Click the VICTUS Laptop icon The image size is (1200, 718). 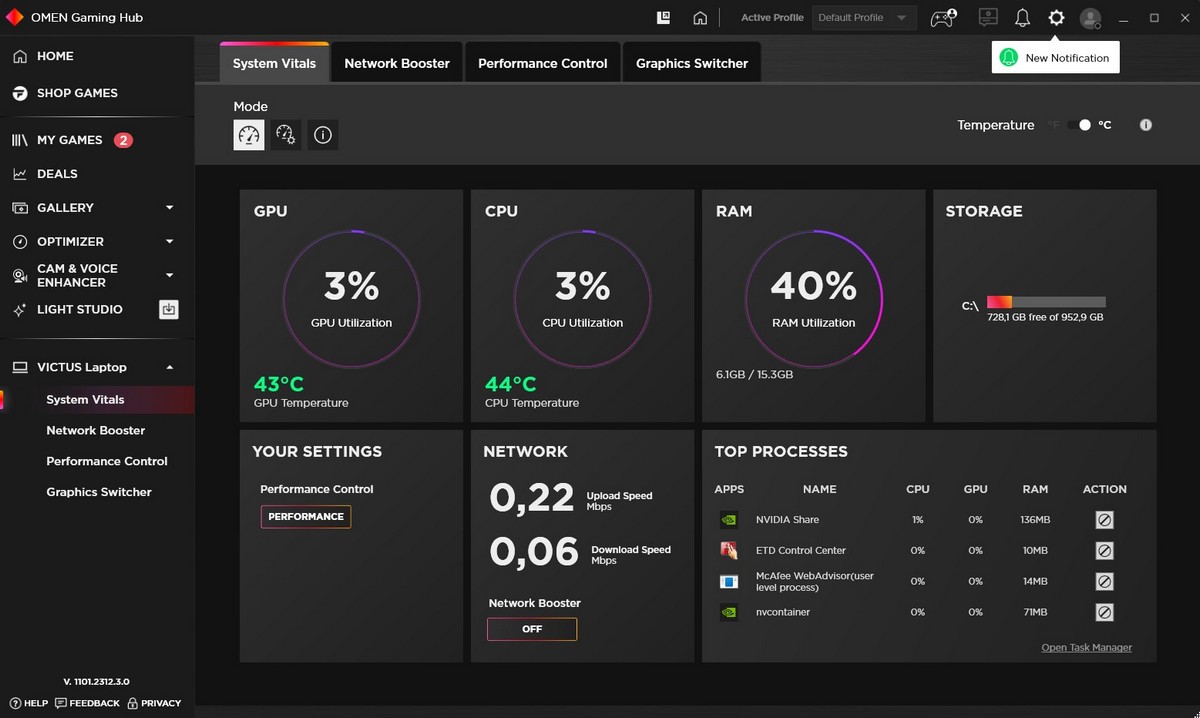tap(19, 367)
